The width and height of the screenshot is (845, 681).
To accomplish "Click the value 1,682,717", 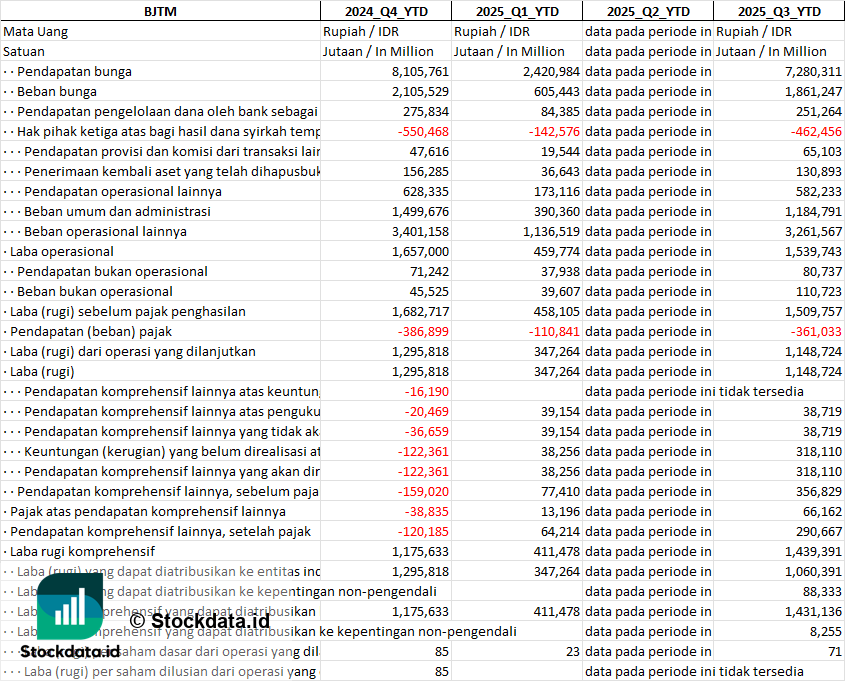I will (x=420, y=311).
